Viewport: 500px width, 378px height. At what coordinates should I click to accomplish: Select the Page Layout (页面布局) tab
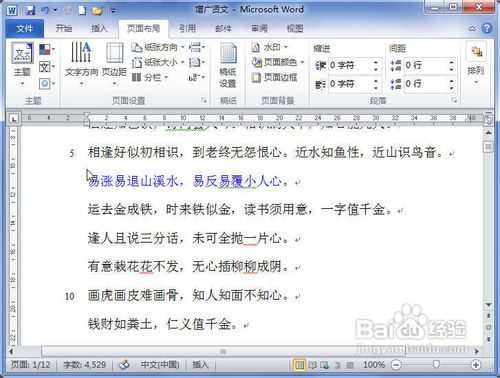(x=144, y=29)
